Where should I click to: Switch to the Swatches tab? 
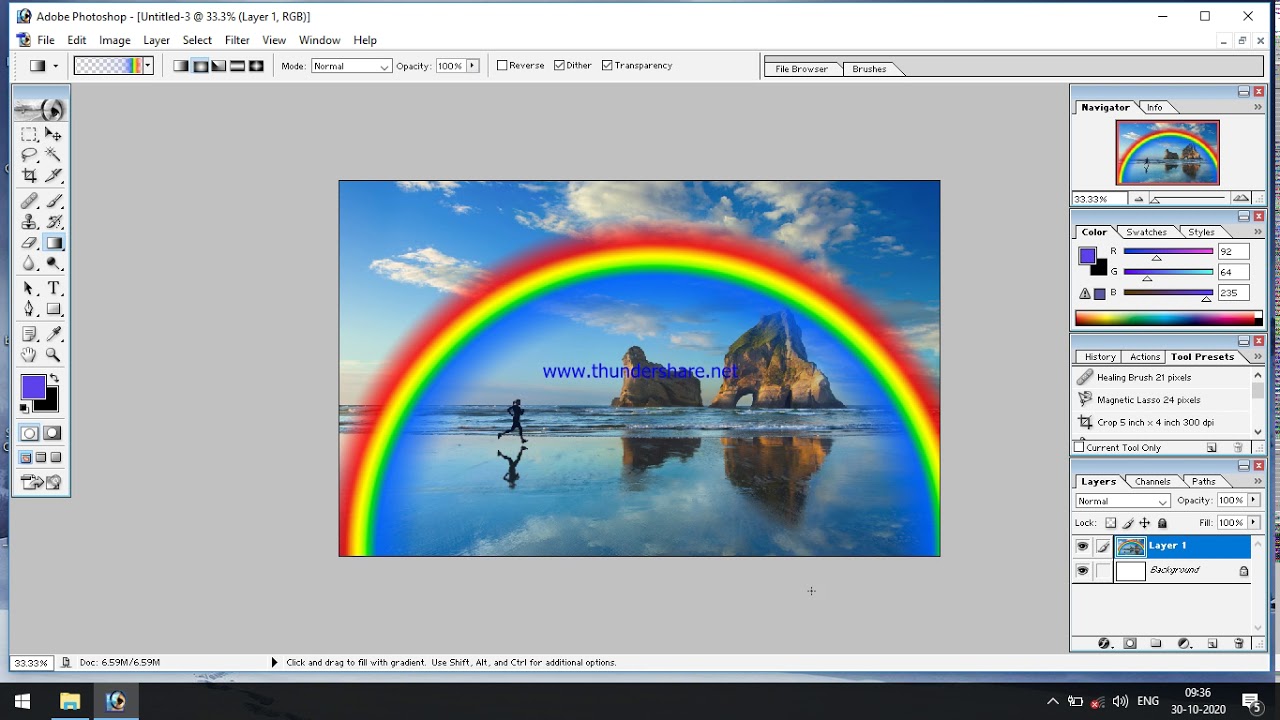tap(1146, 232)
